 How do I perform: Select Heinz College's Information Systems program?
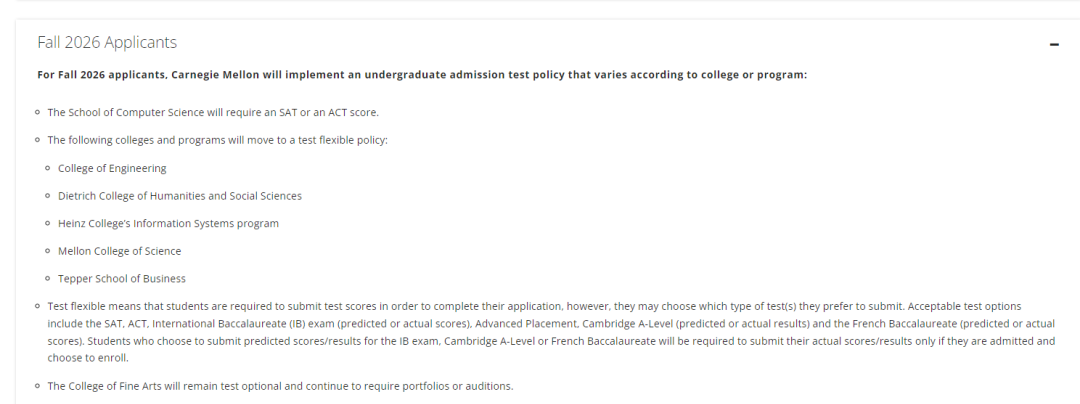[x=168, y=223]
